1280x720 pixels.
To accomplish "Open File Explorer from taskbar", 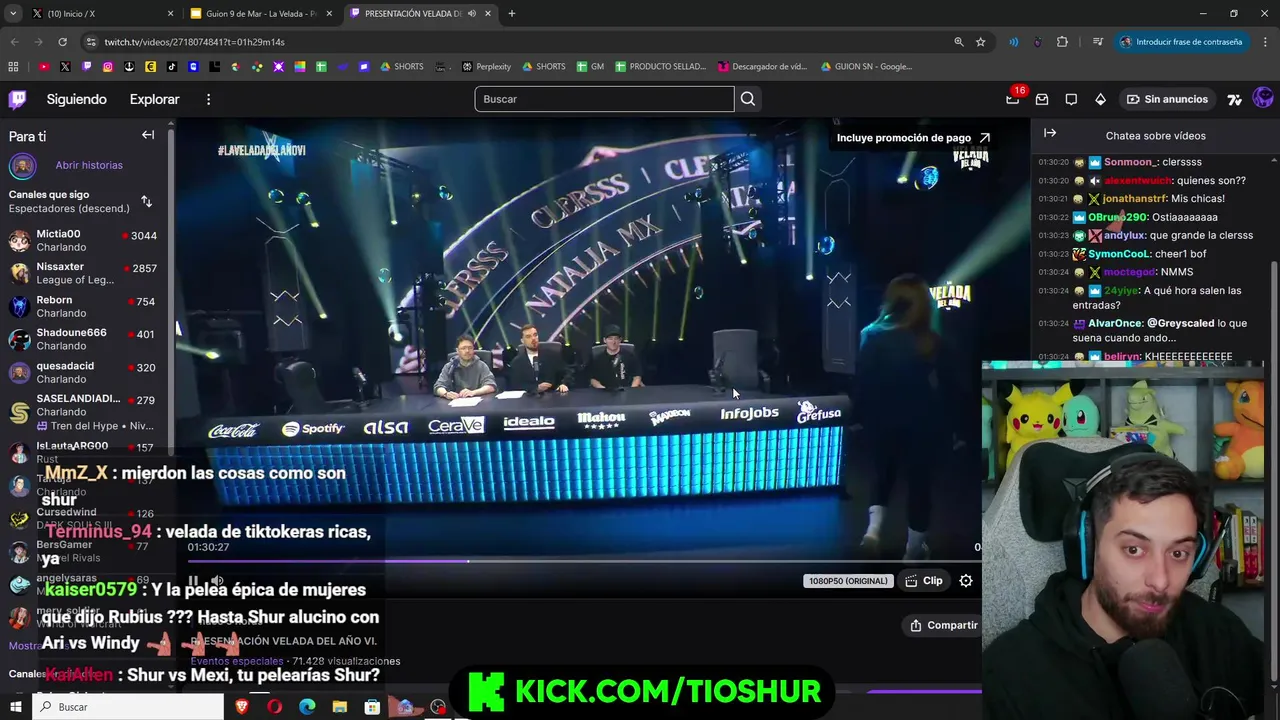I will (340, 707).
